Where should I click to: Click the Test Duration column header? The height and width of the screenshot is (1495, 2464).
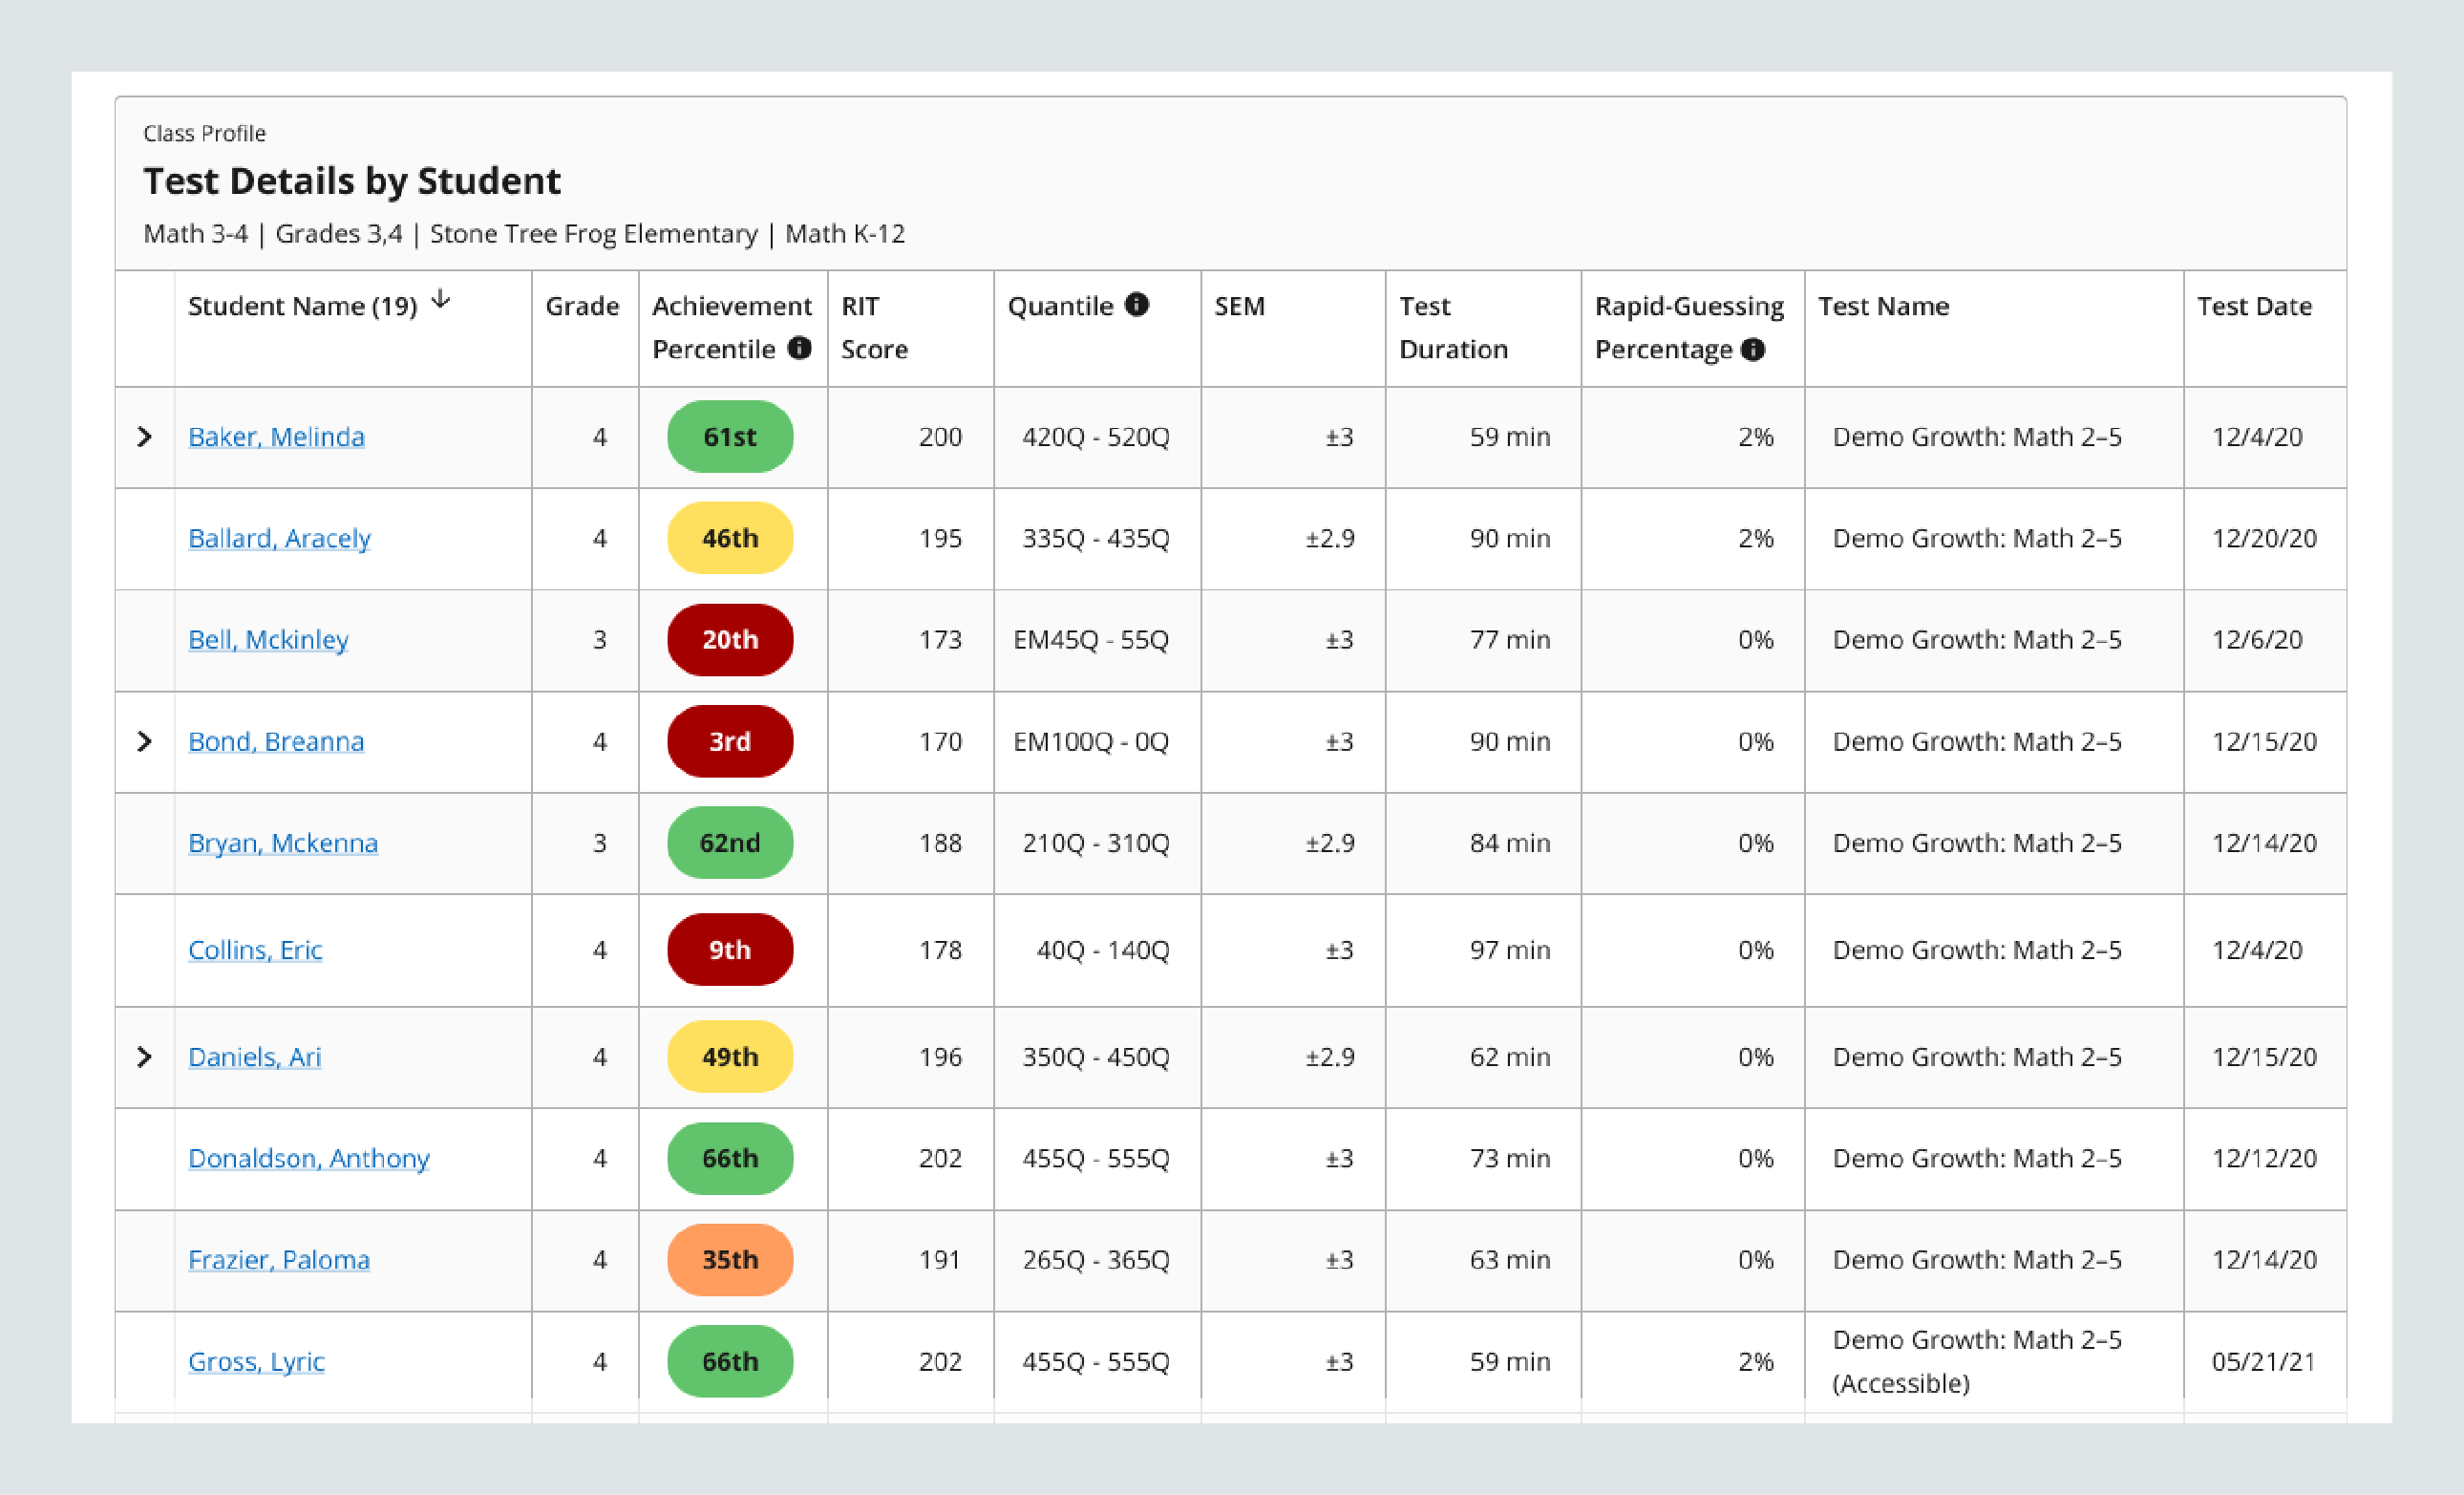pos(1452,327)
